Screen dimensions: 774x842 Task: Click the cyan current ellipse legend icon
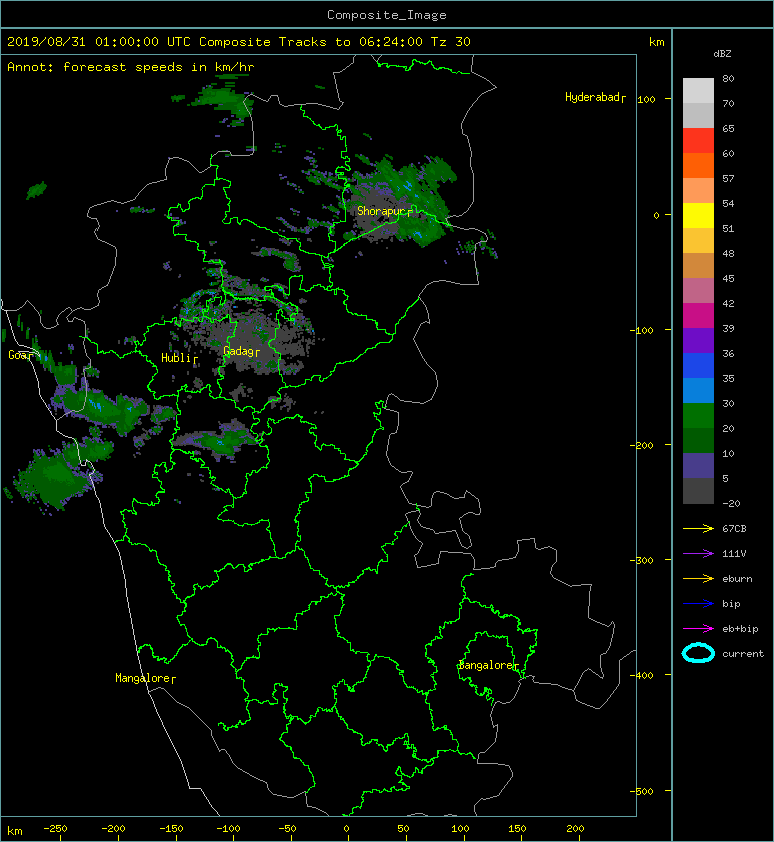(x=698, y=653)
